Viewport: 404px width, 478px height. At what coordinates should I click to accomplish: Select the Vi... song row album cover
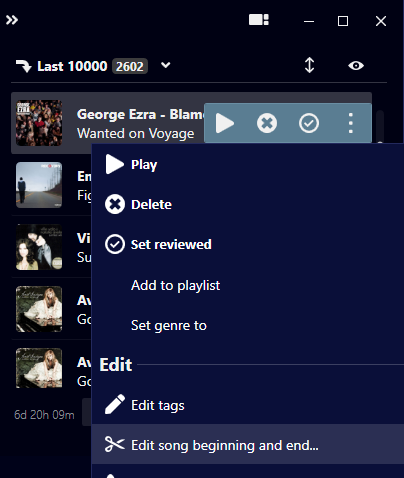[39, 247]
